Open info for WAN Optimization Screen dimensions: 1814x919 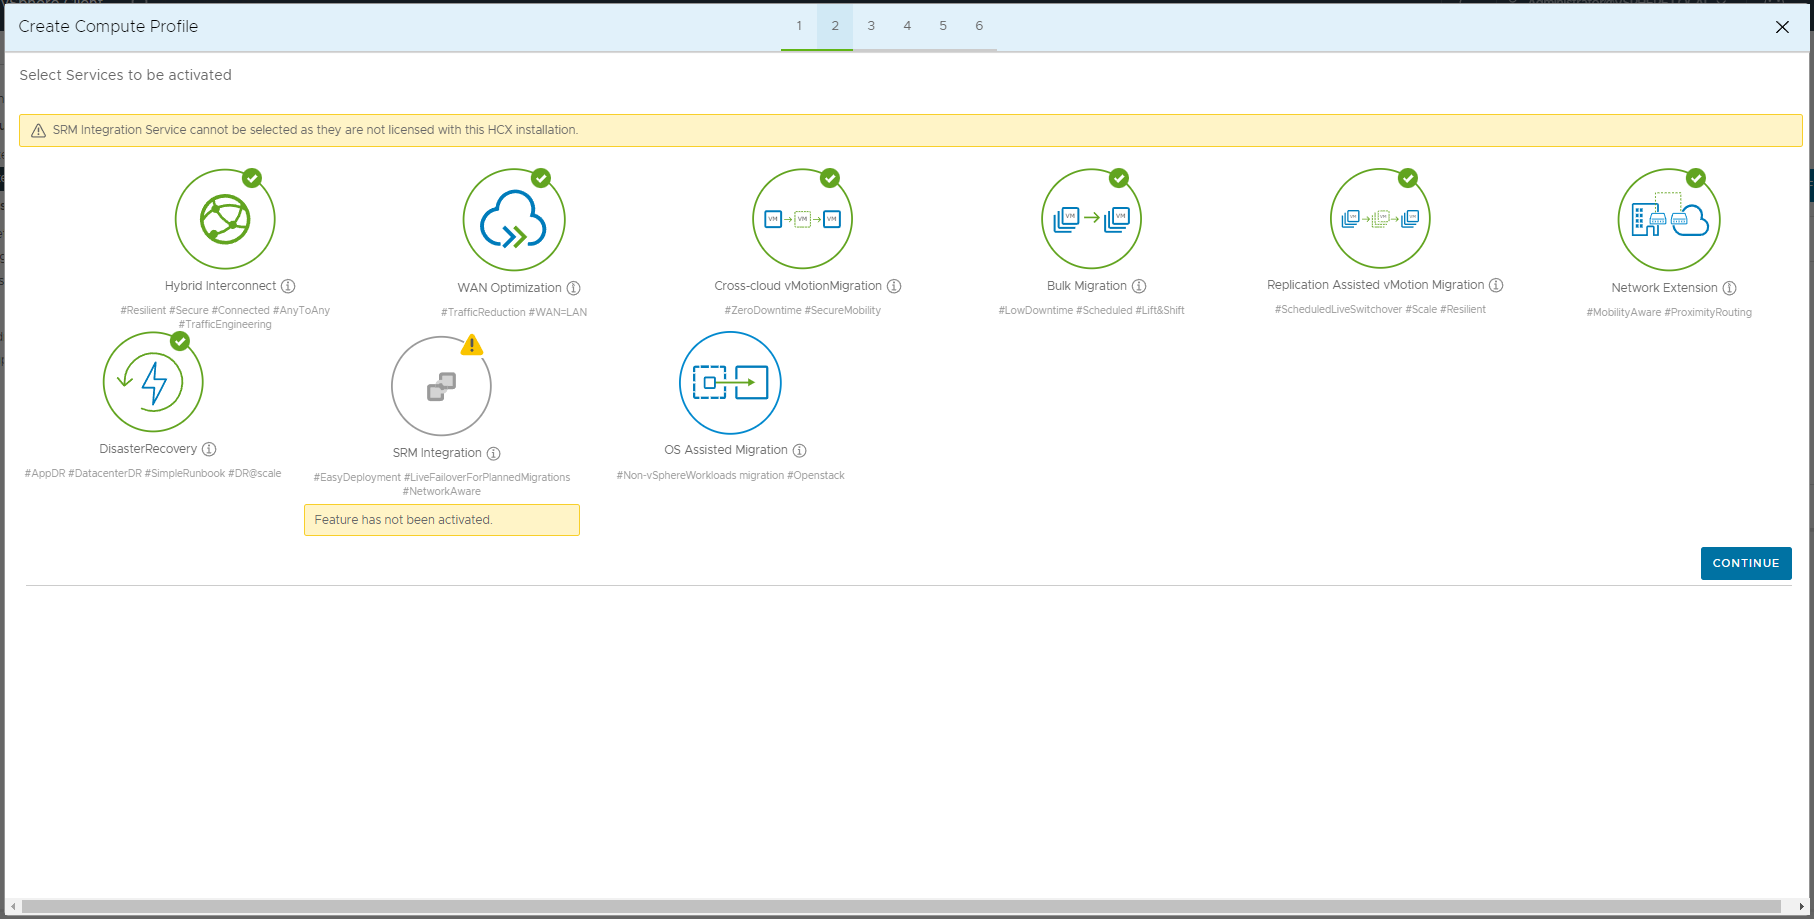tap(574, 288)
